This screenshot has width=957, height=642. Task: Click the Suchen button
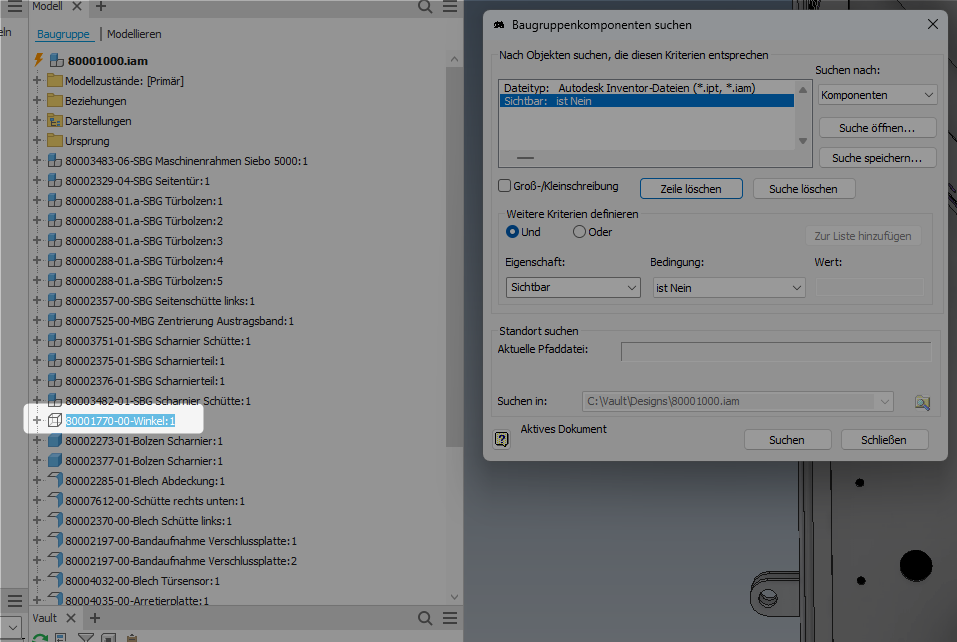coord(787,440)
